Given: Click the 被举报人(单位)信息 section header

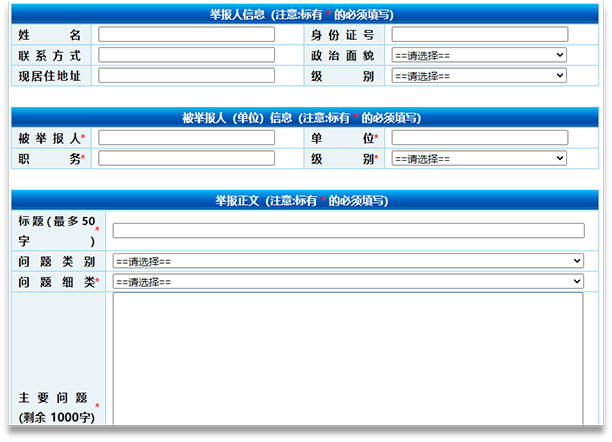Looking at the screenshot, I should pyautogui.click(x=305, y=118).
